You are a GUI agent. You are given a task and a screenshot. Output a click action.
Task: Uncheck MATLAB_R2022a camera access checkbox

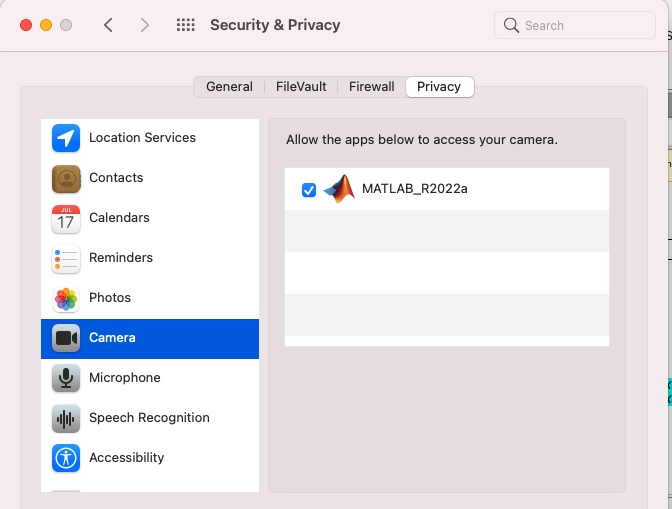point(309,190)
